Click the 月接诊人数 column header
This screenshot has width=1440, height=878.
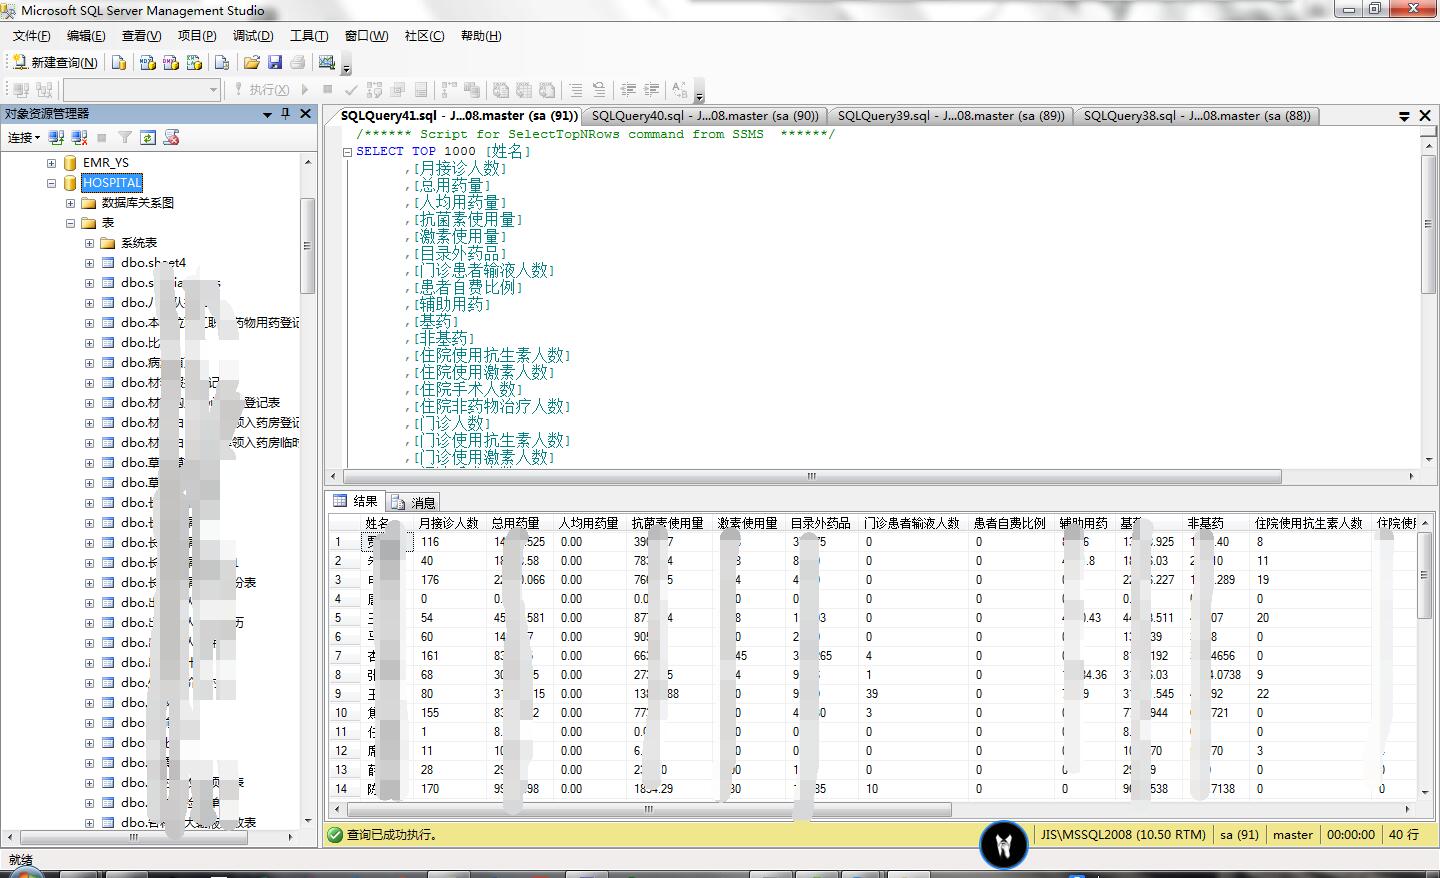[448, 523]
